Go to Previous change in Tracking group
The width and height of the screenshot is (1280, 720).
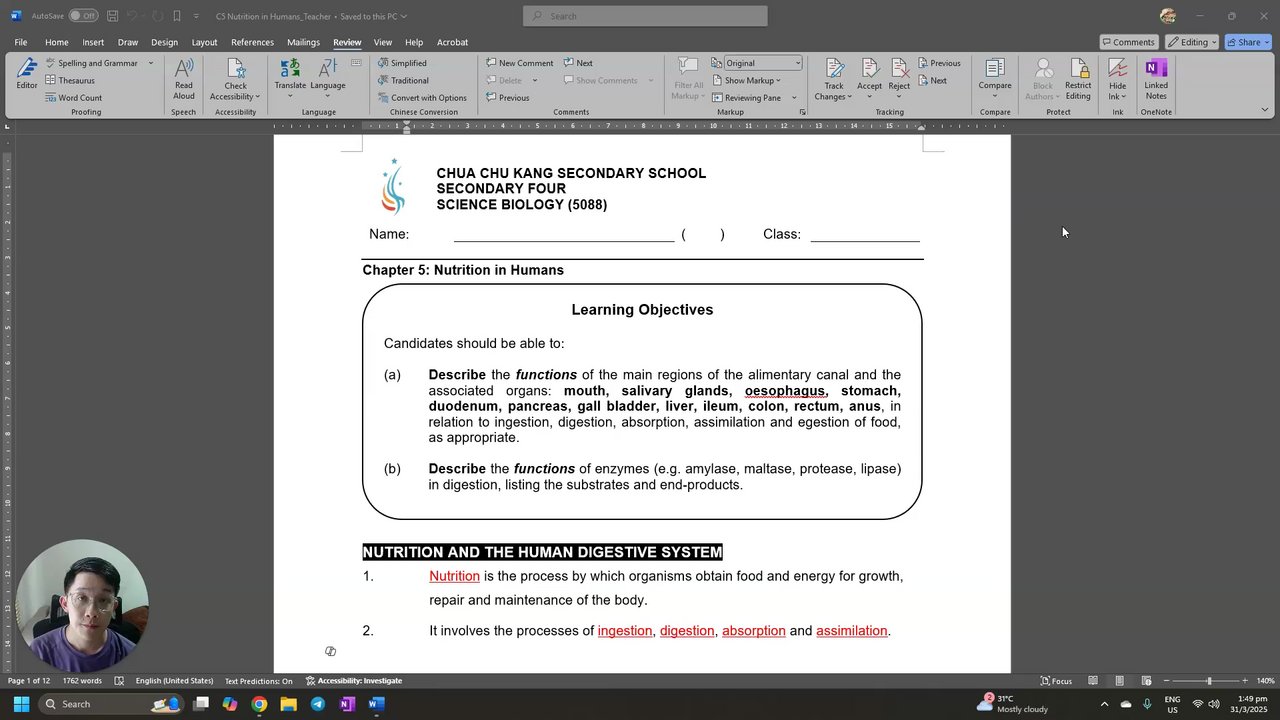click(x=939, y=63)
